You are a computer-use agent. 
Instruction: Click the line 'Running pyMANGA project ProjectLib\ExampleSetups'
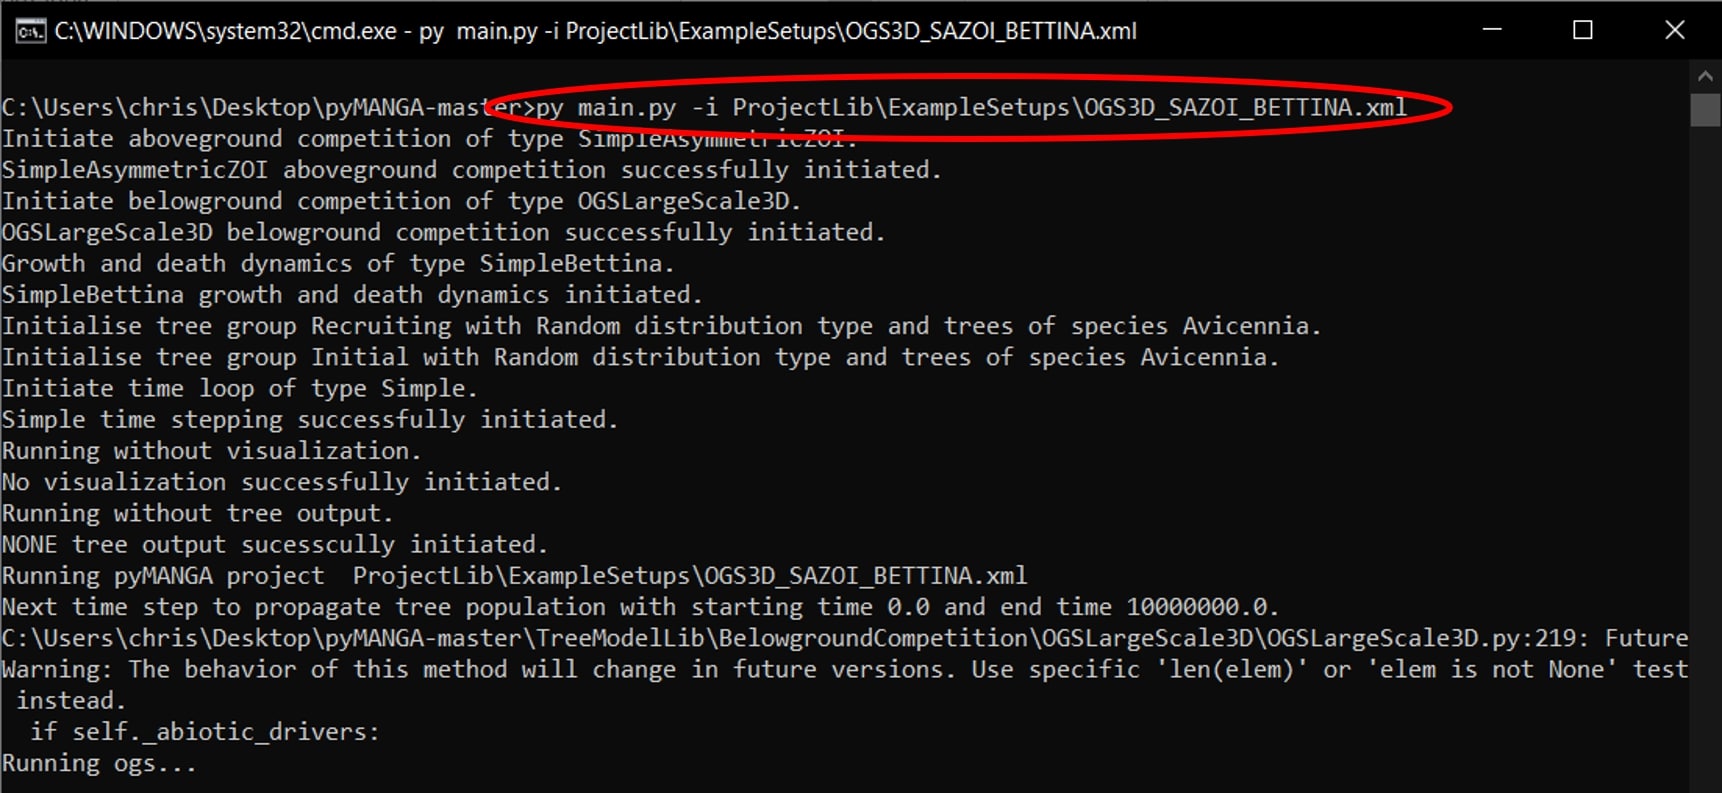click(514, 576)
